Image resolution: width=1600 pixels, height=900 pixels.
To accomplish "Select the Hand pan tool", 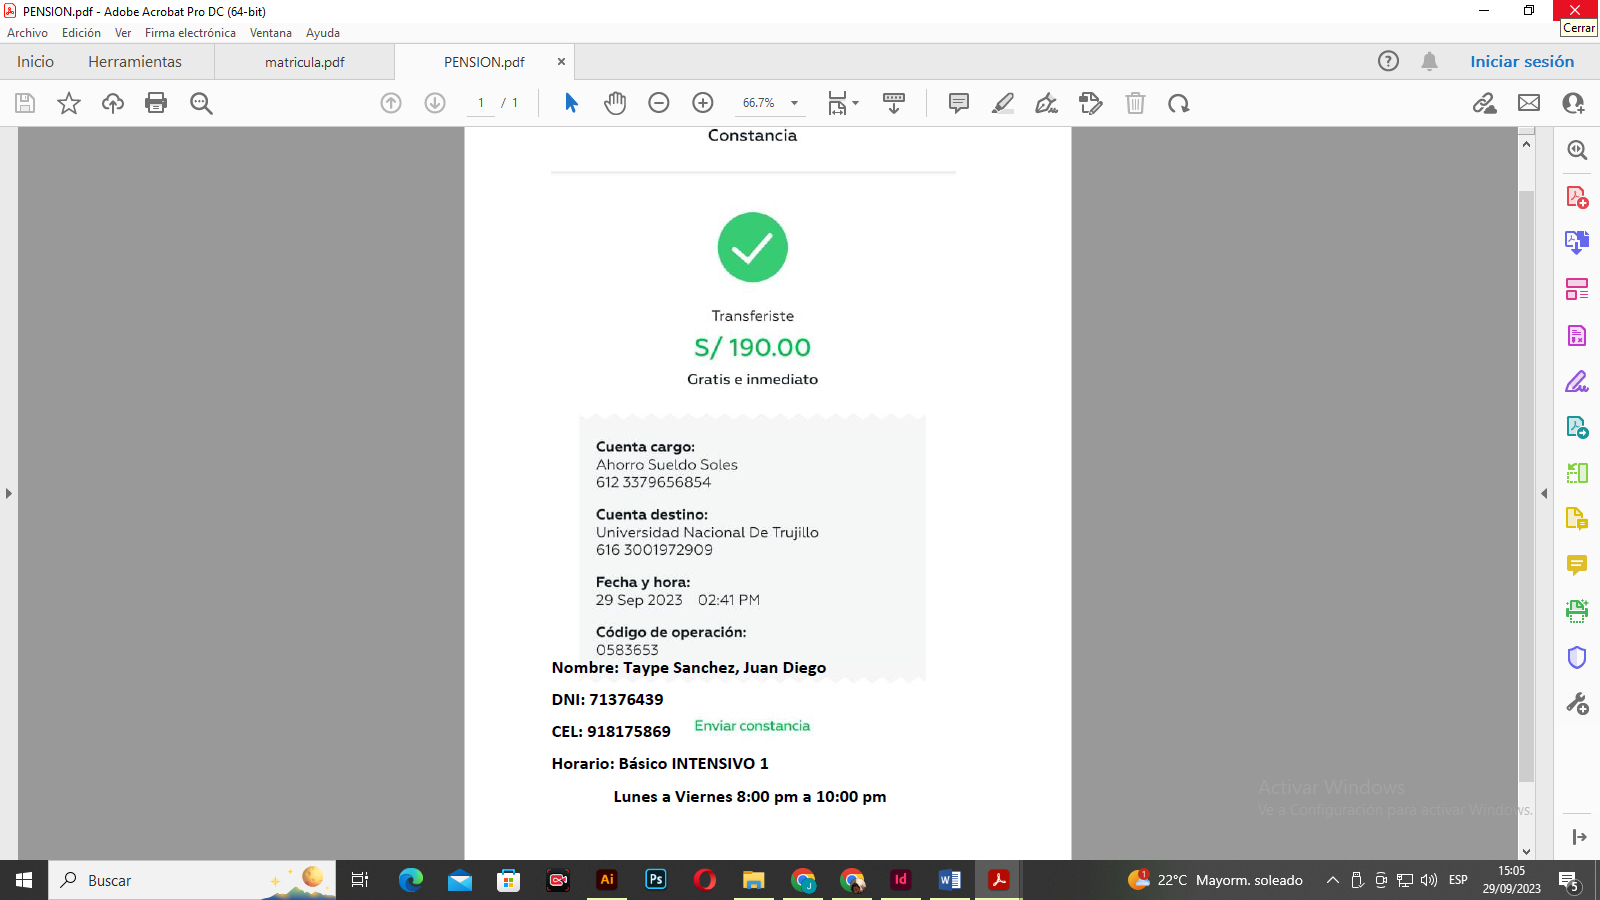I will click(x=615, y=103).
